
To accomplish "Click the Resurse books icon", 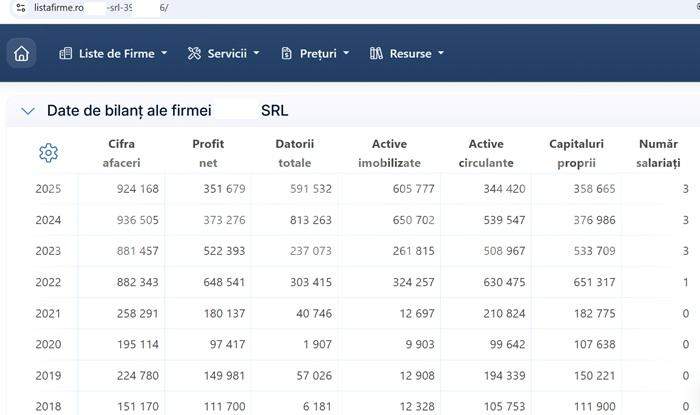I will point(376,54).
